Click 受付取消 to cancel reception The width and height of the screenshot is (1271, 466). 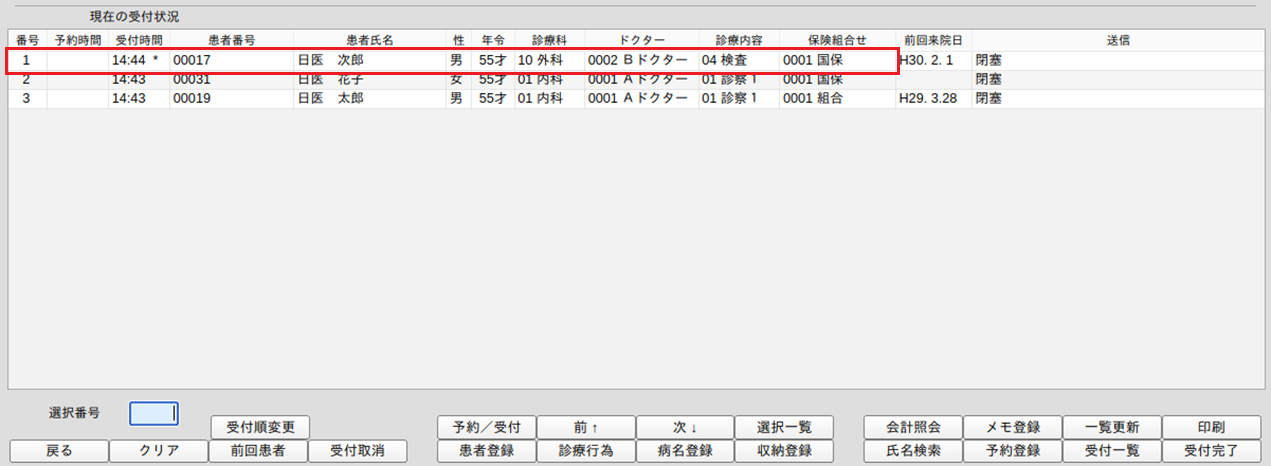(358, 451)
